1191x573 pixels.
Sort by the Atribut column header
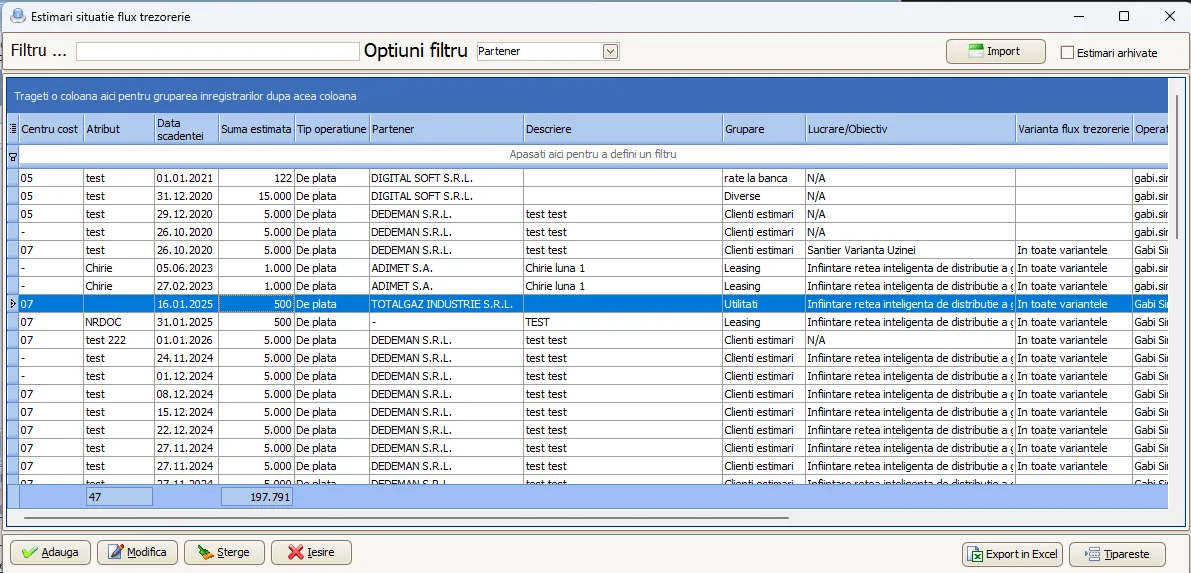click(118, 129)
